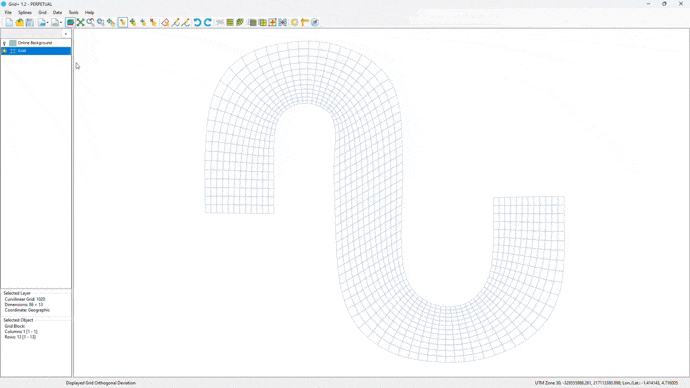Image resolution: width=690 pixels, height=388 pixels.
Task: Click the dark green grid block icon
Action: [252, 22]
